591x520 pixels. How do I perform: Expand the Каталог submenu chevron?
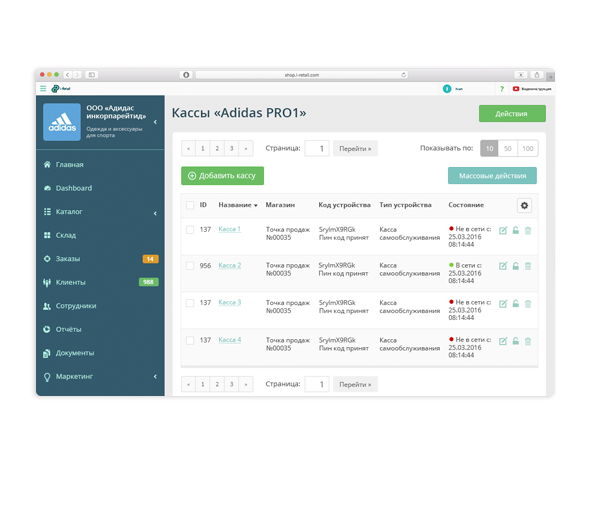pyautogui.click(x=155, y=213)
